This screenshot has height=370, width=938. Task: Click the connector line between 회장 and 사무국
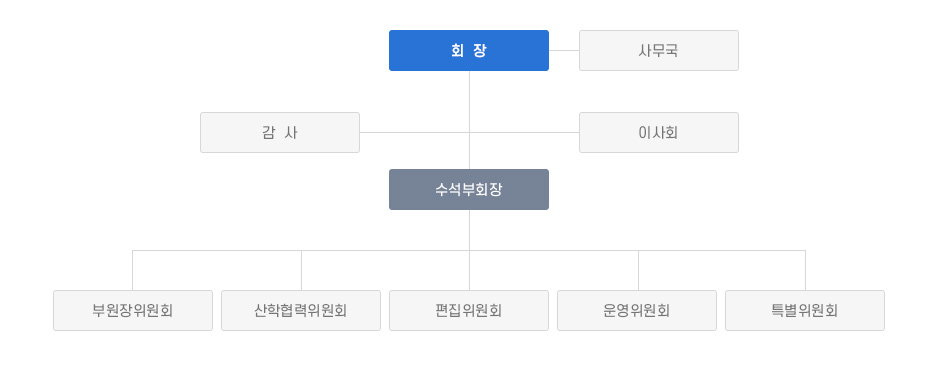(564, 51)
